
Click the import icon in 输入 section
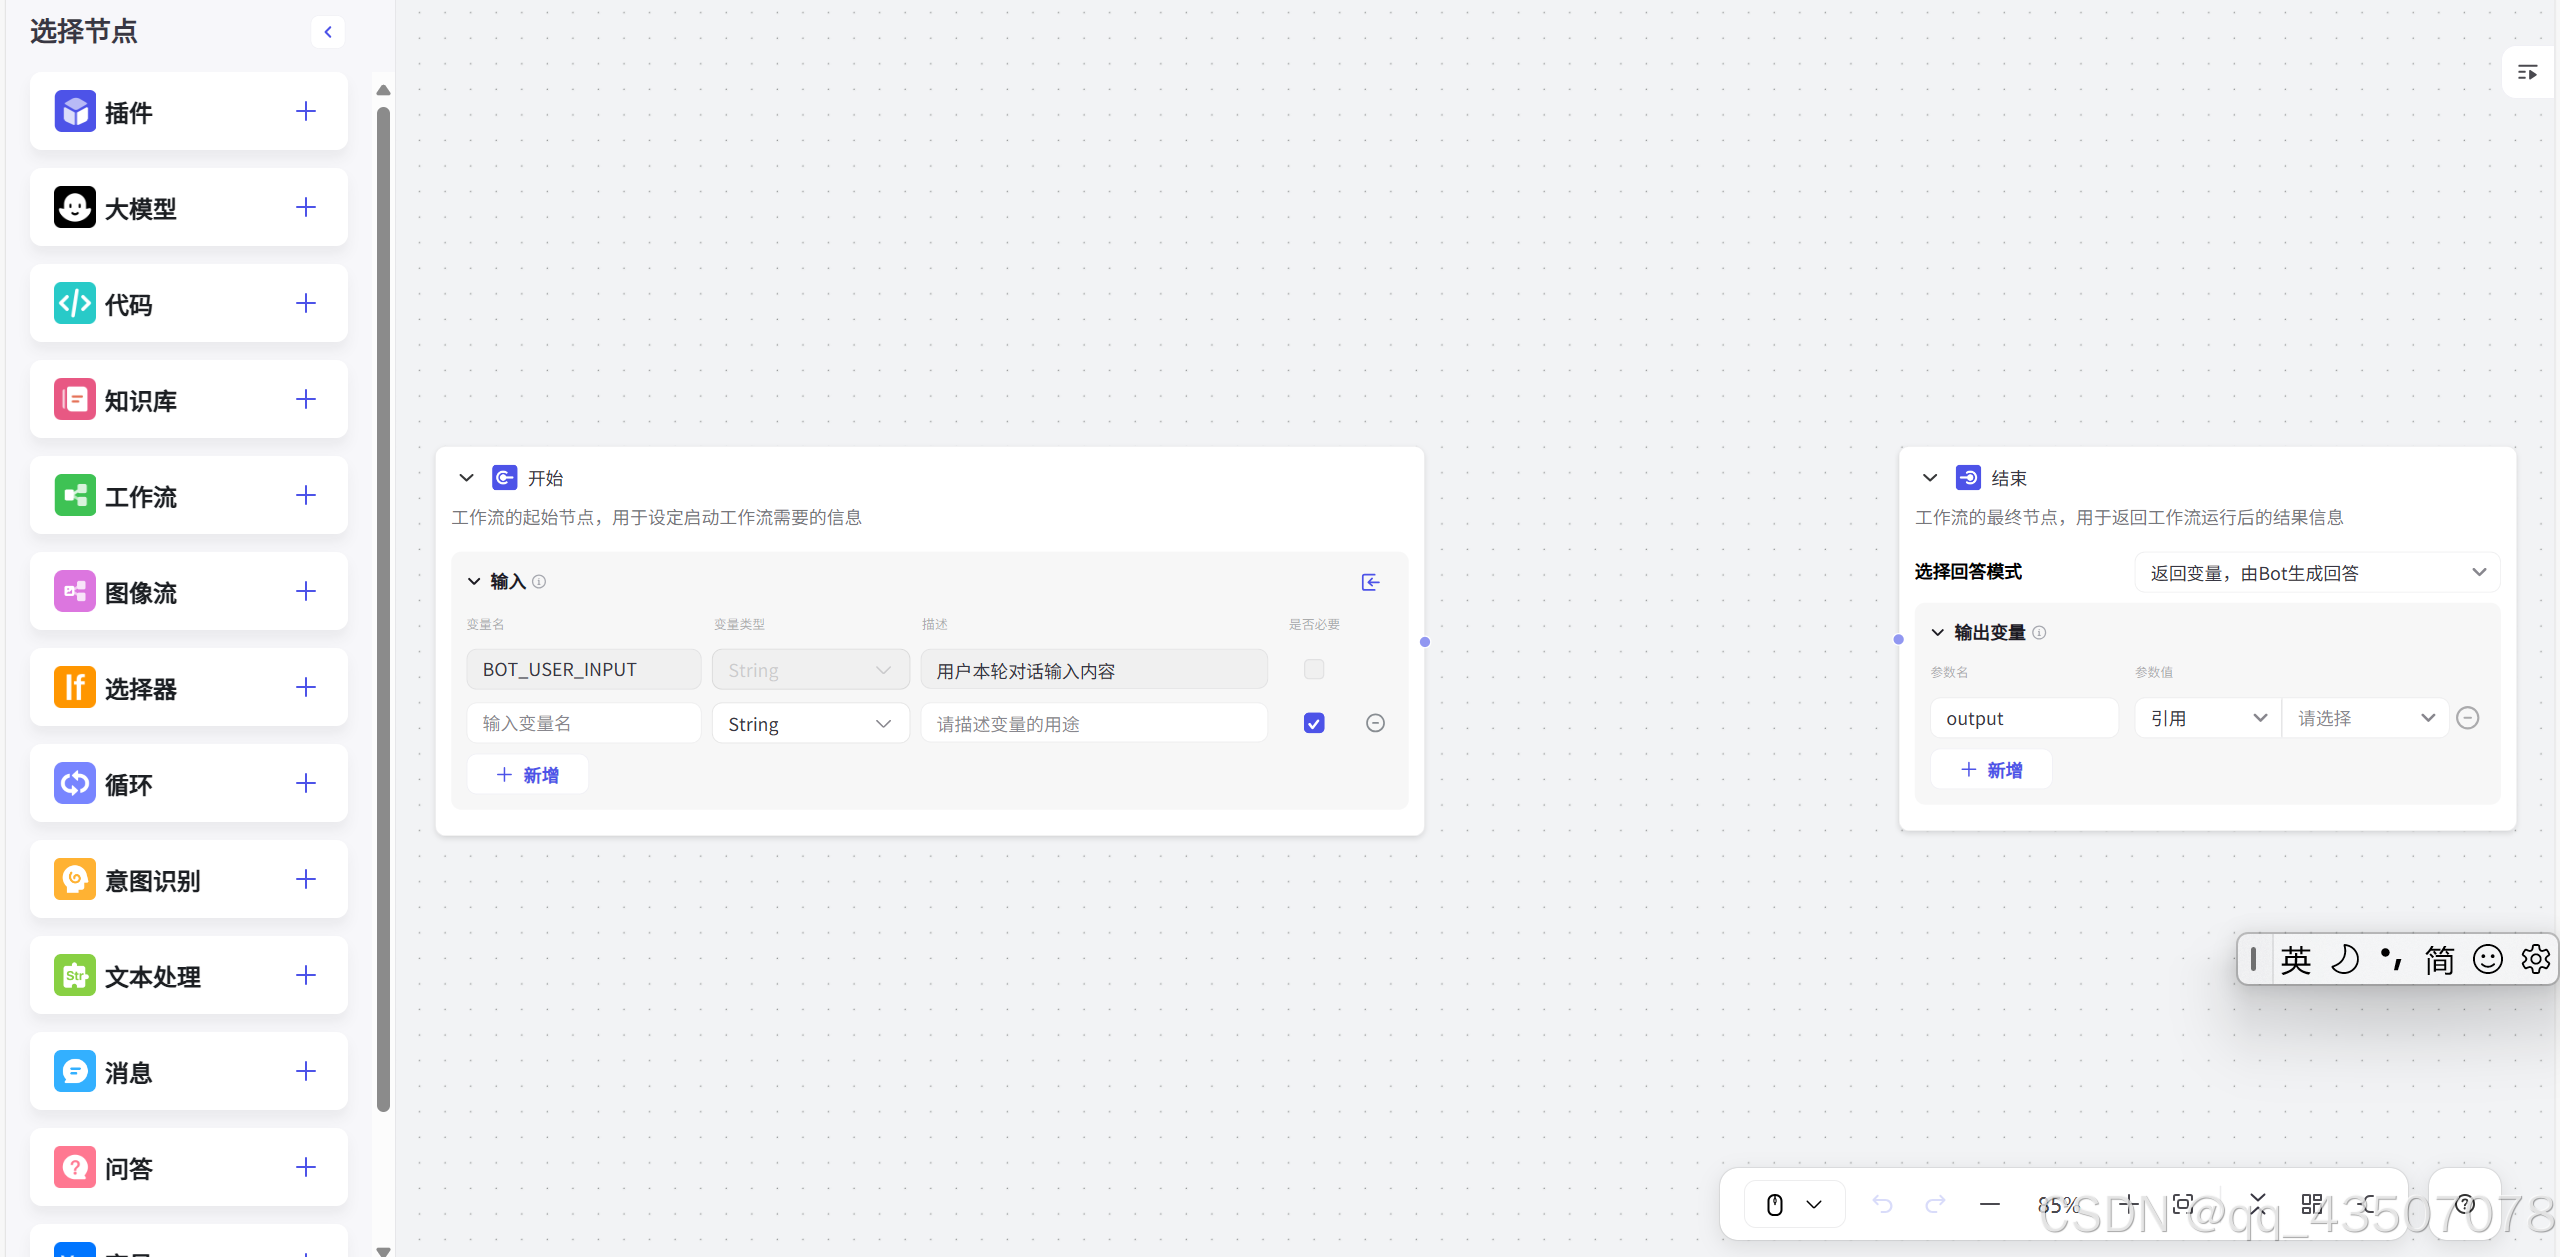pos(1370,582)
